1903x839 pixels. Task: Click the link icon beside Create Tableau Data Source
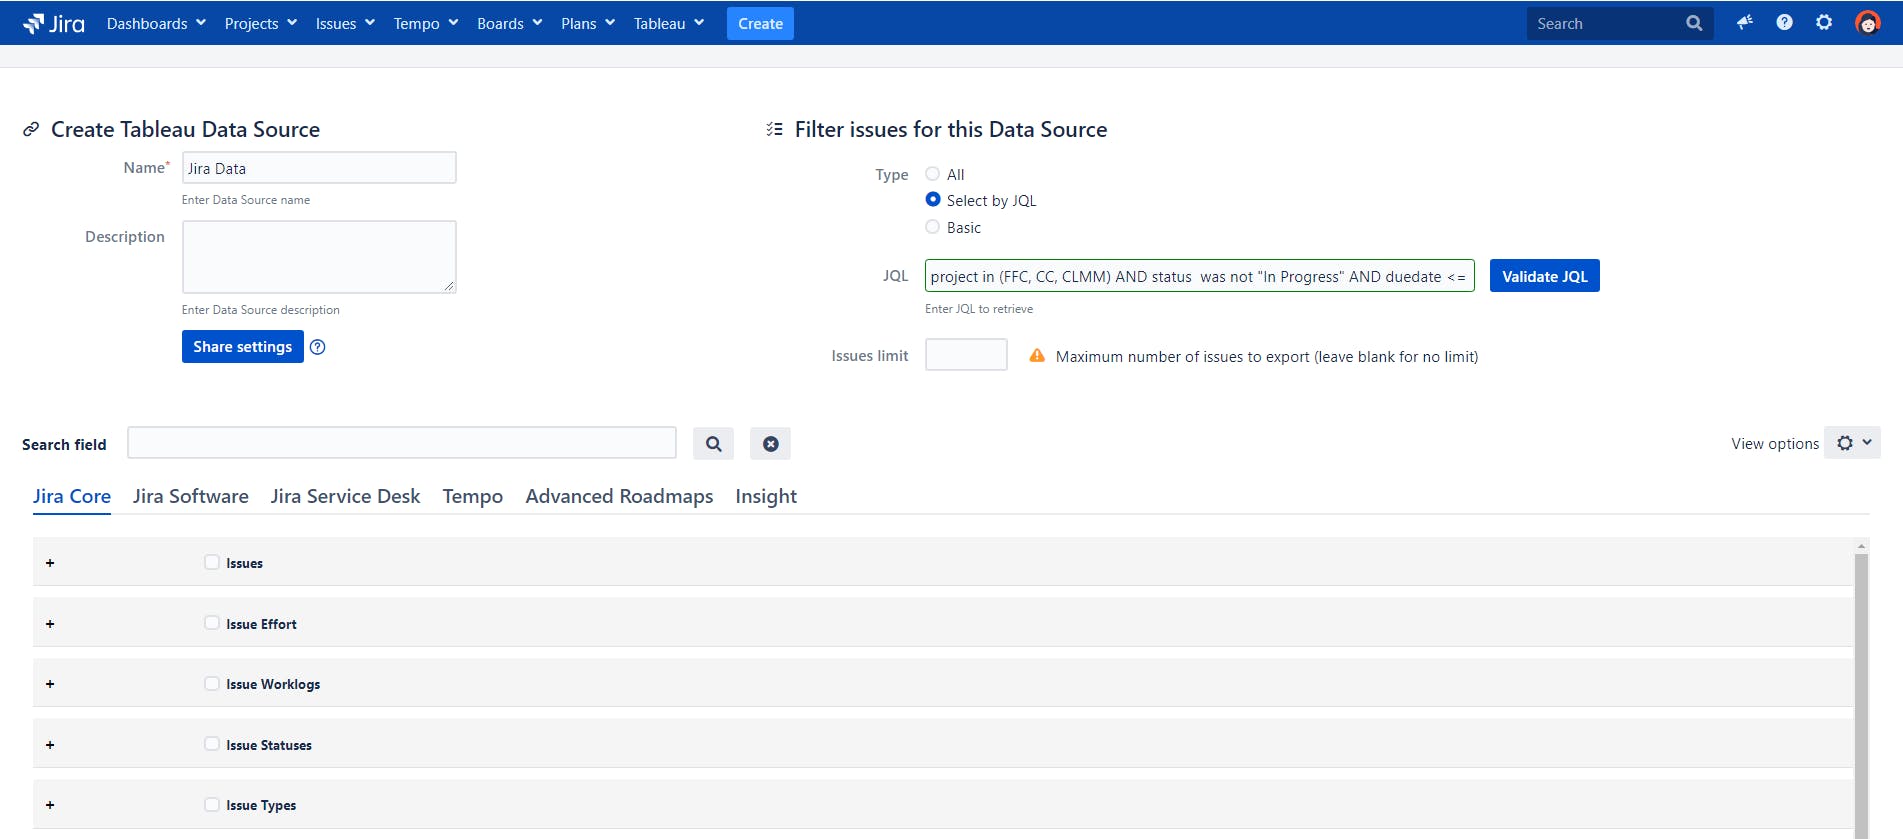point(31,129)
